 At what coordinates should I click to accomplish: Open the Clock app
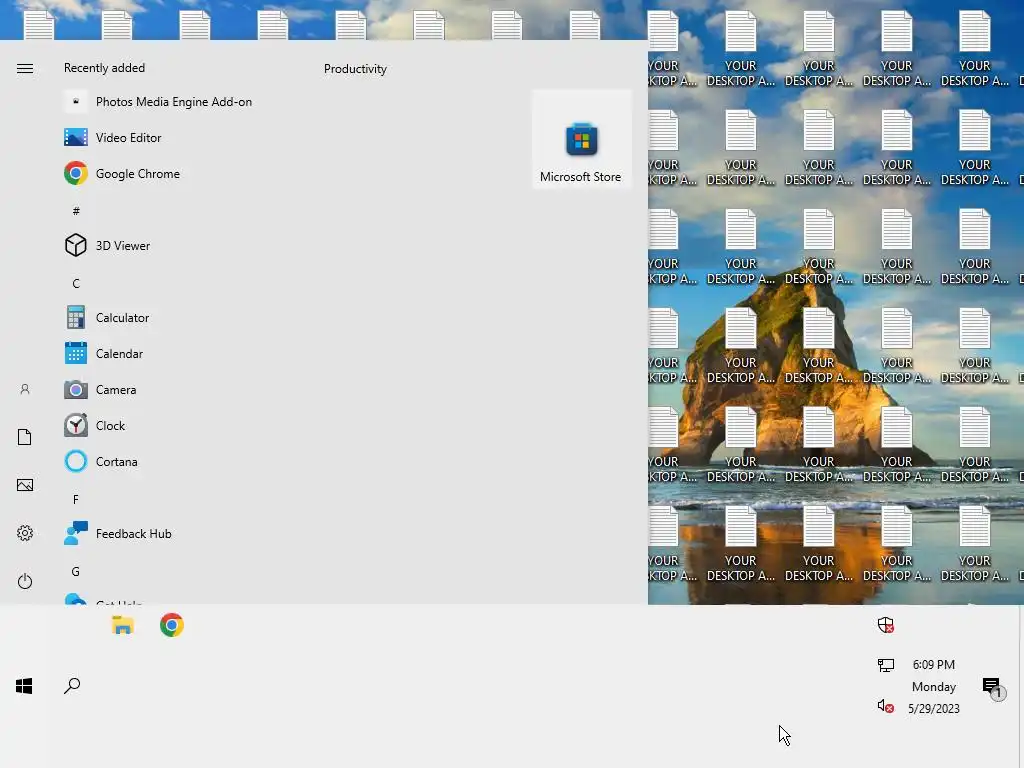click(95, 425)
